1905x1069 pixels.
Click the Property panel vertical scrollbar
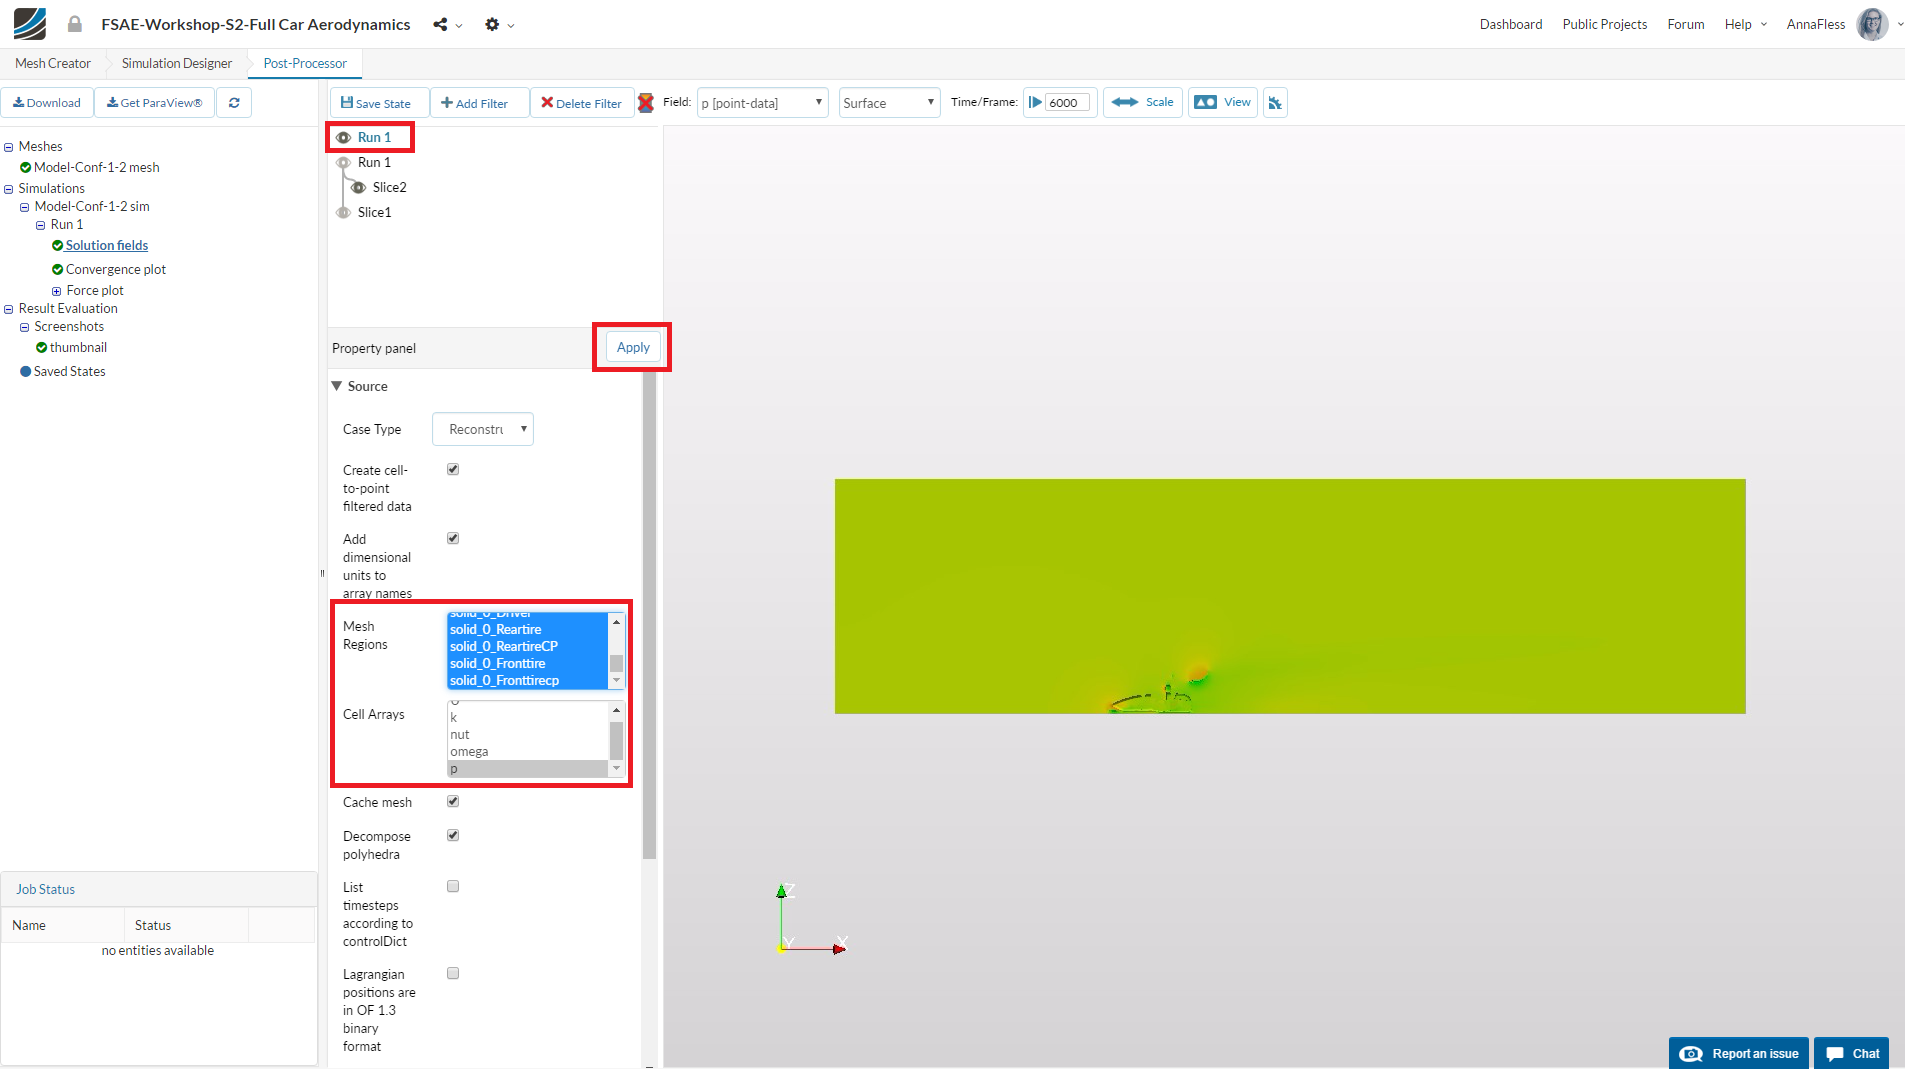(649, 615)
